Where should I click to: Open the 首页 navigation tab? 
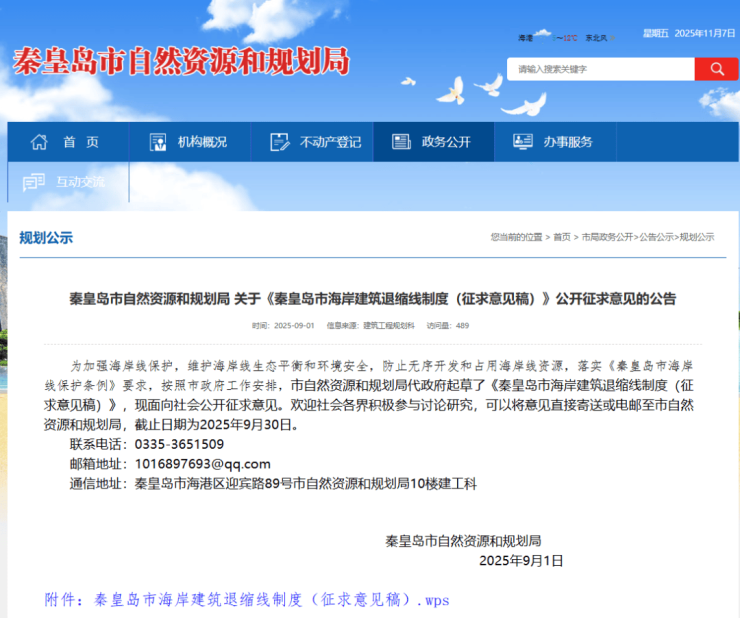68,142
